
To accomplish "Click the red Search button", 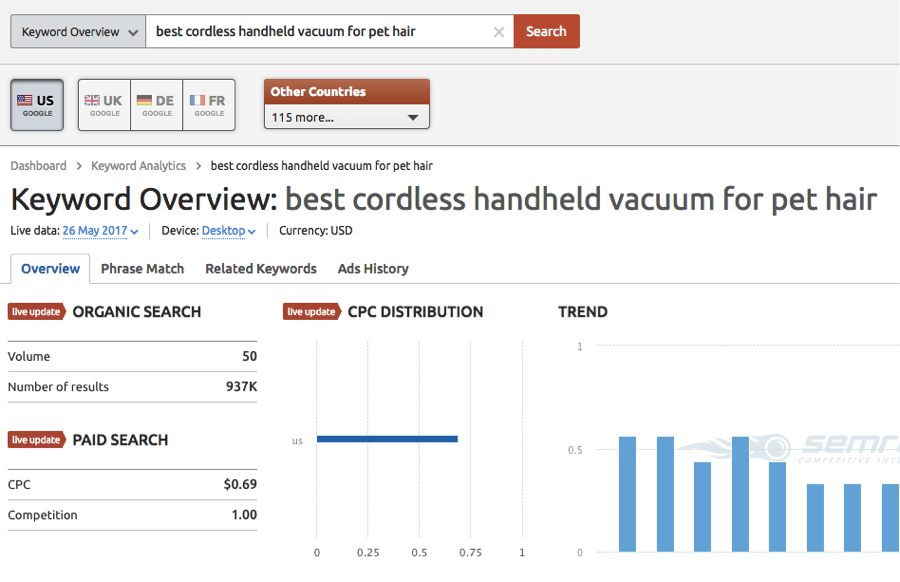I will 546,31.
